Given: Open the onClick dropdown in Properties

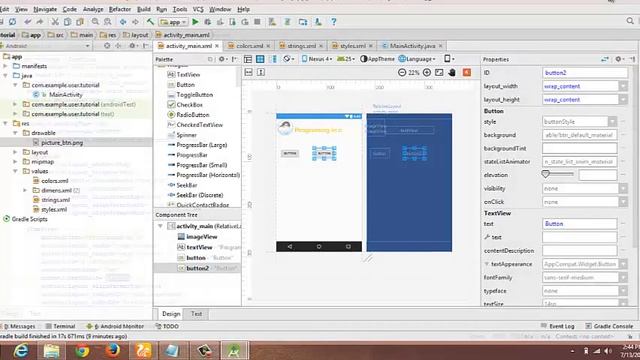Looking at the screenshot, I should [x=623, y=202].
